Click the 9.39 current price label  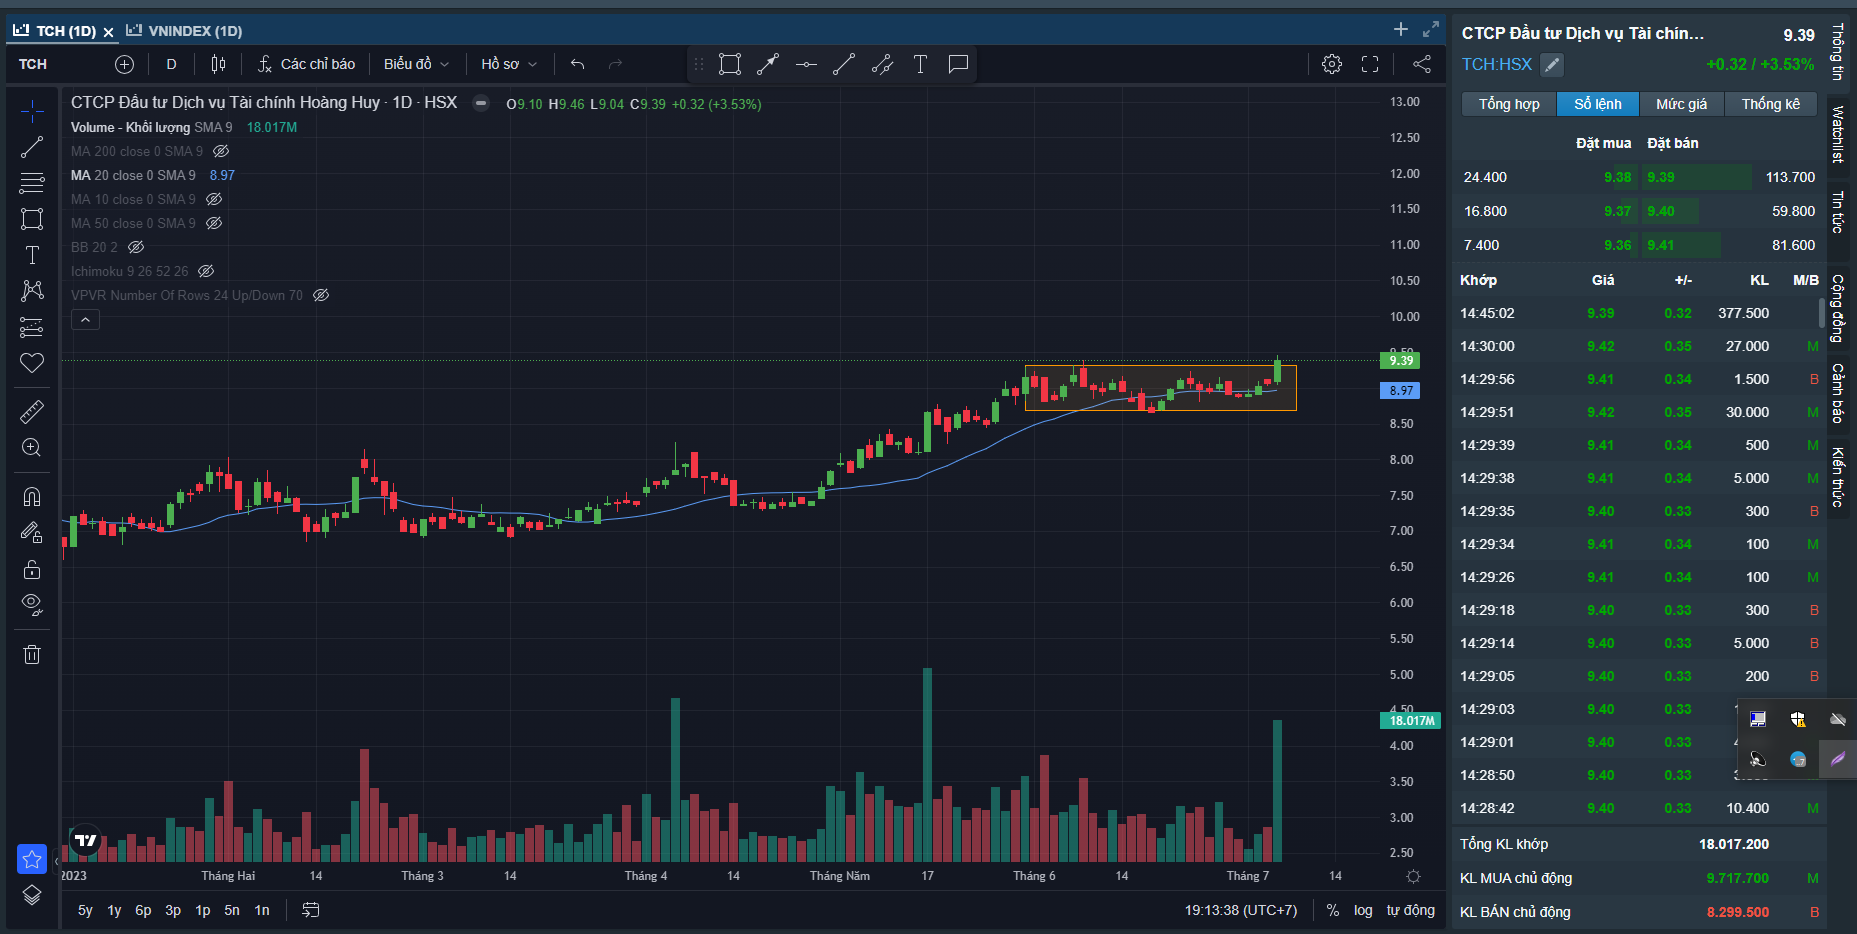(x=1400, y=361)
